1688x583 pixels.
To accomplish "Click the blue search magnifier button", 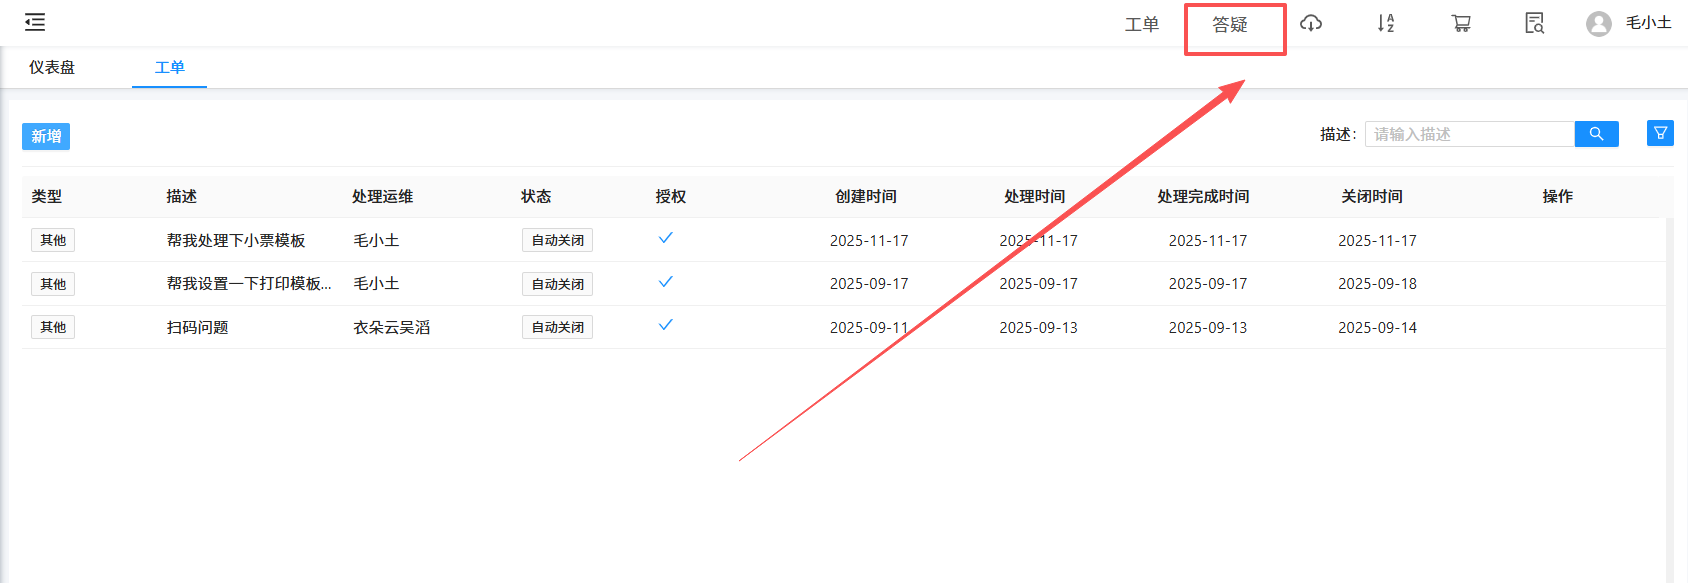I will click(x=1596, y=134).
